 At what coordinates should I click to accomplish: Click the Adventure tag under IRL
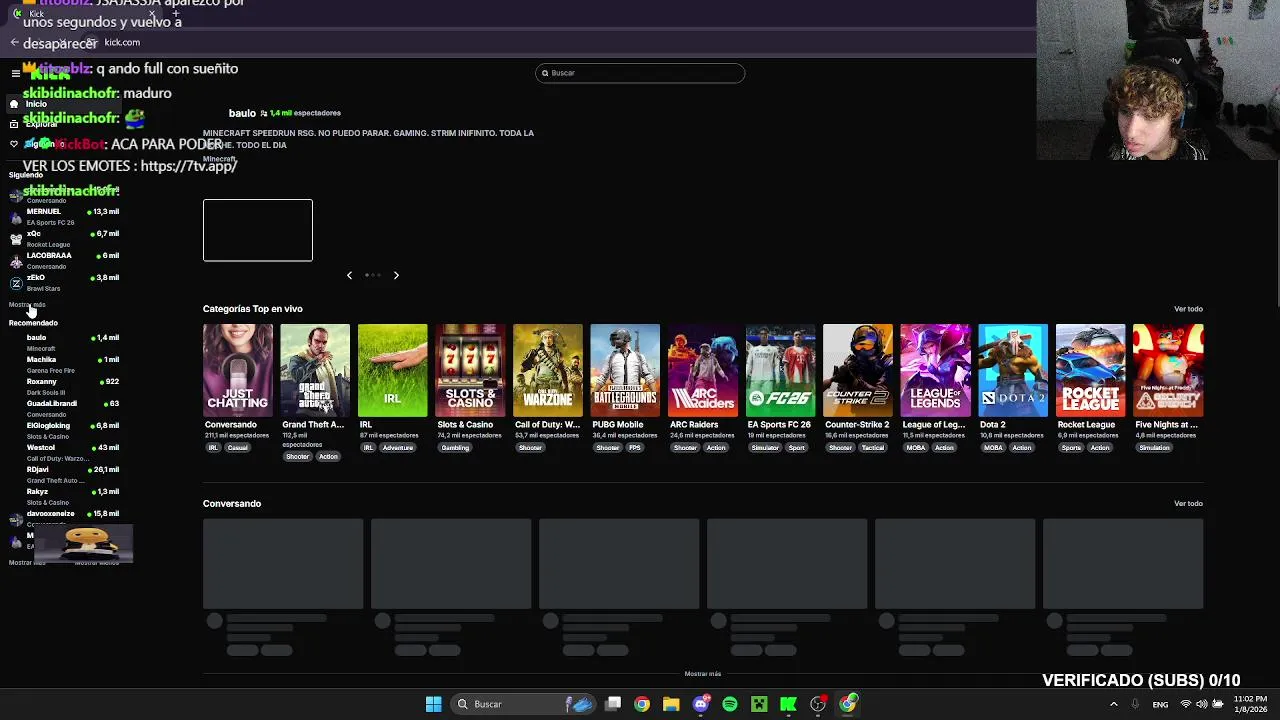pyautogui.click(x=397, y=448)
